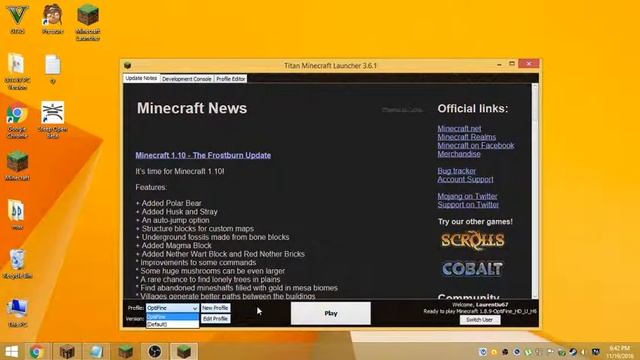Open the Merchandise link
The height and width of the screenshot is (360, 640).
point(459,154)
